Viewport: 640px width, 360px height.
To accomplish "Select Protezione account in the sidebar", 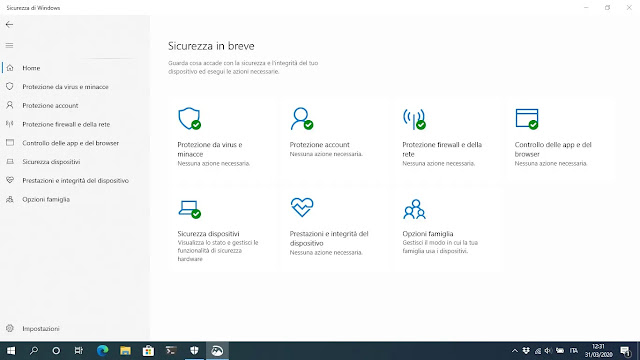I will 50,105.
